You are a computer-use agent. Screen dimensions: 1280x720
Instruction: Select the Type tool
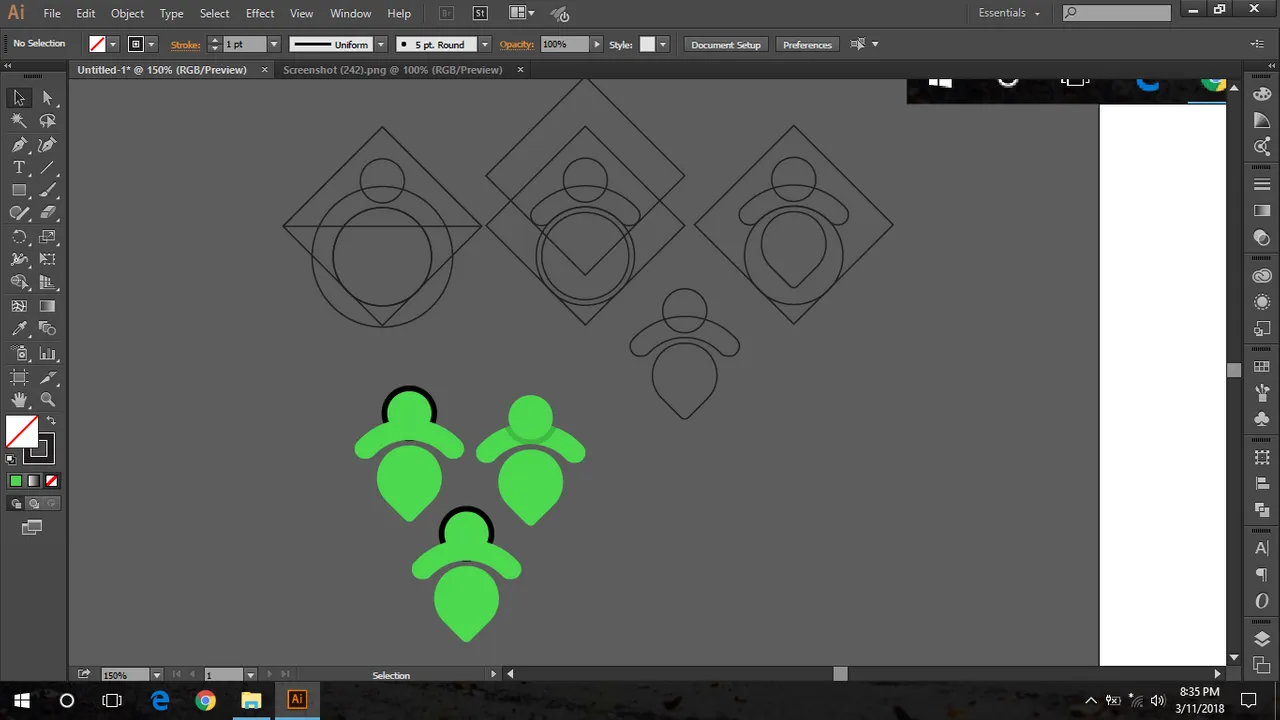click(19, 167)
